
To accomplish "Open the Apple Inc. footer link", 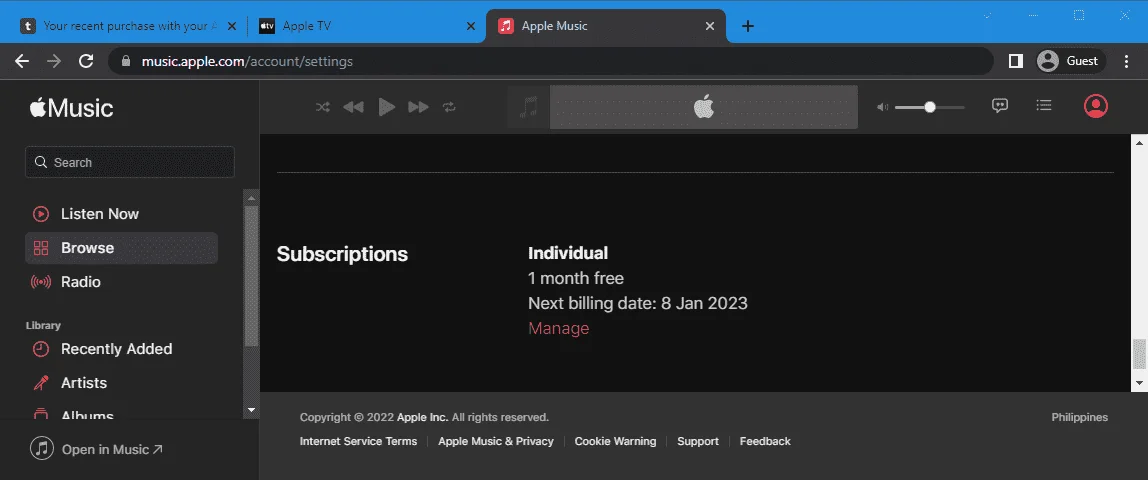I will [x=422, y=417].
